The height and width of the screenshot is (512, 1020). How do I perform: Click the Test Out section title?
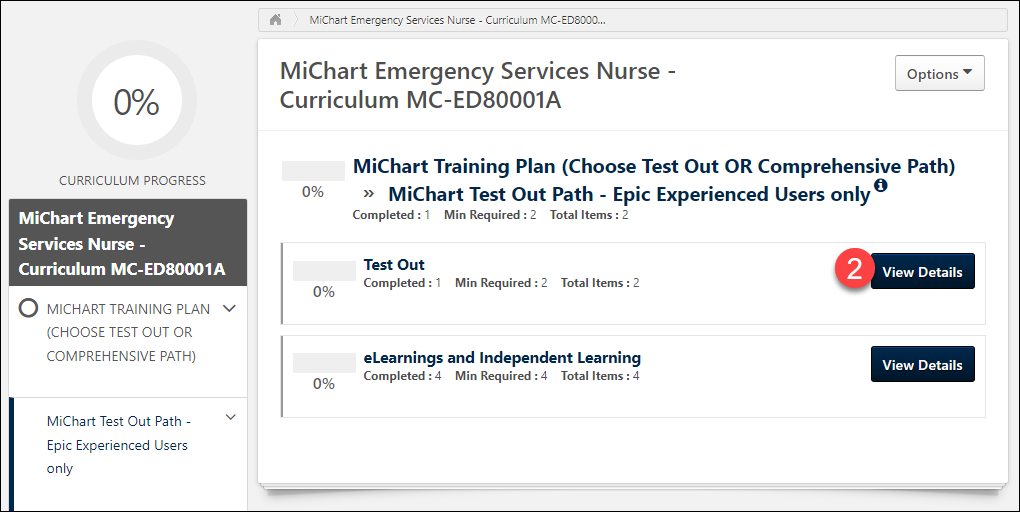(x=394, y=265)
